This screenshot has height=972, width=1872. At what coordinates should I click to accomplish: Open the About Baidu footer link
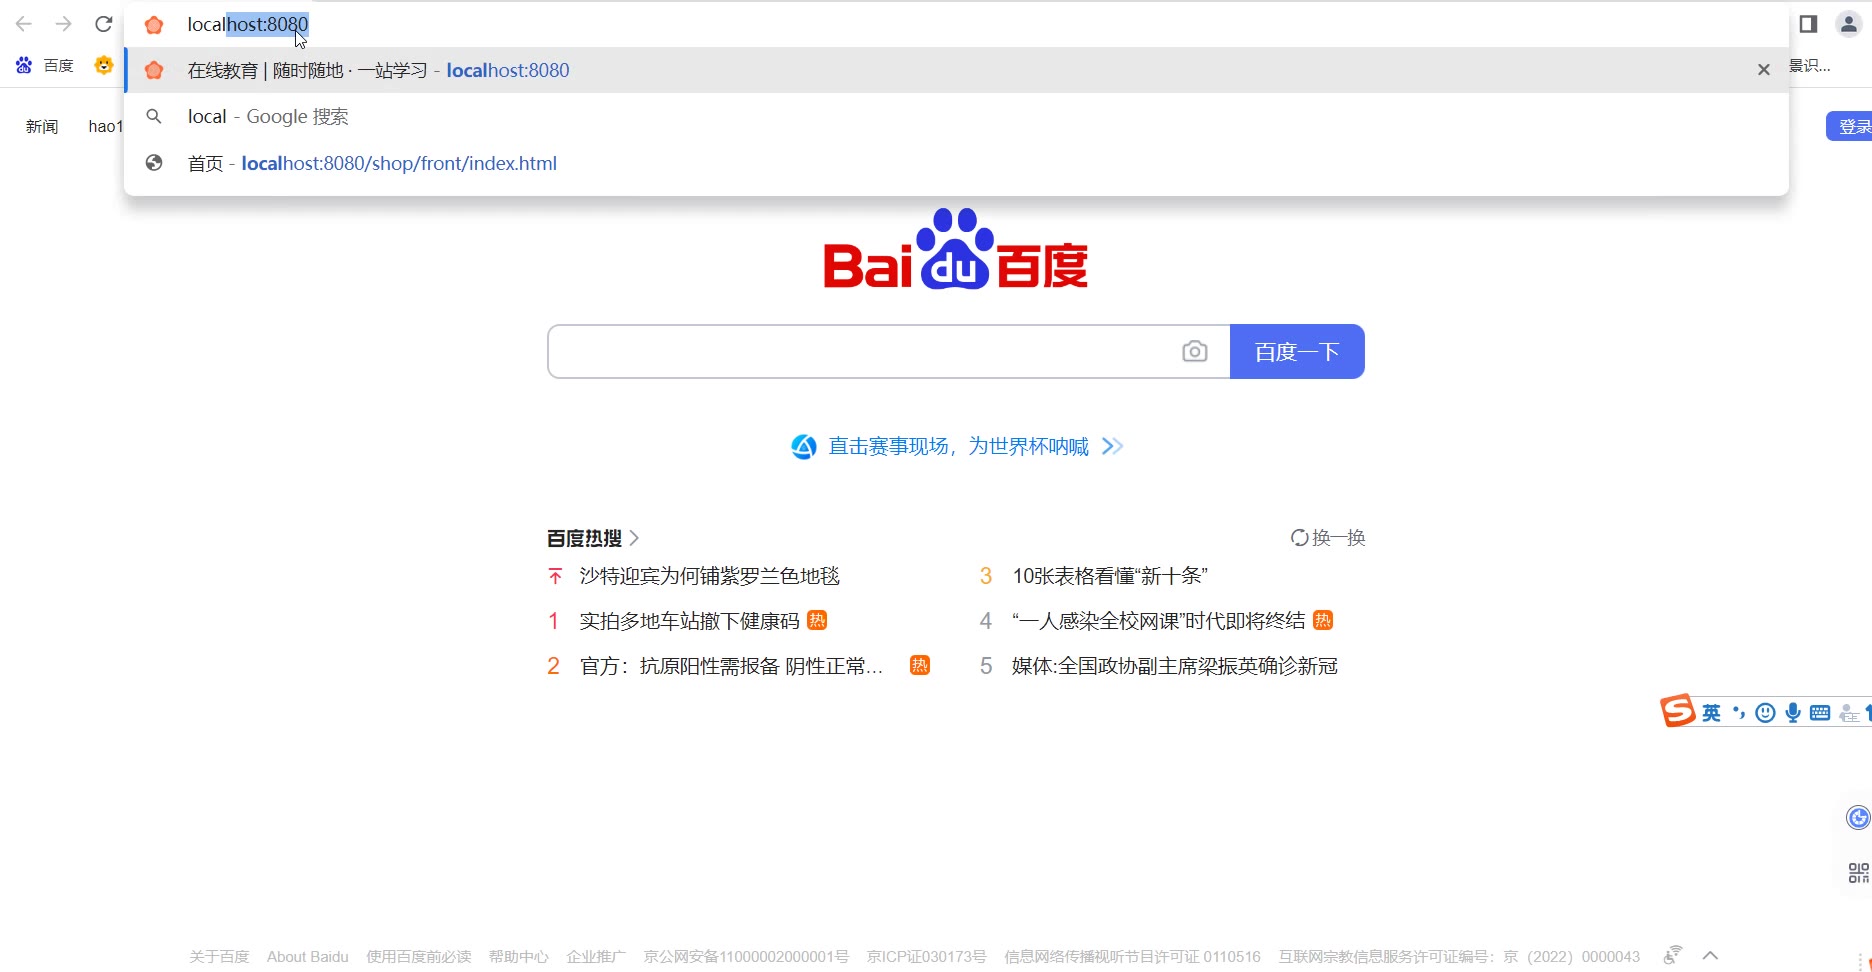click(x=308, y=957)
